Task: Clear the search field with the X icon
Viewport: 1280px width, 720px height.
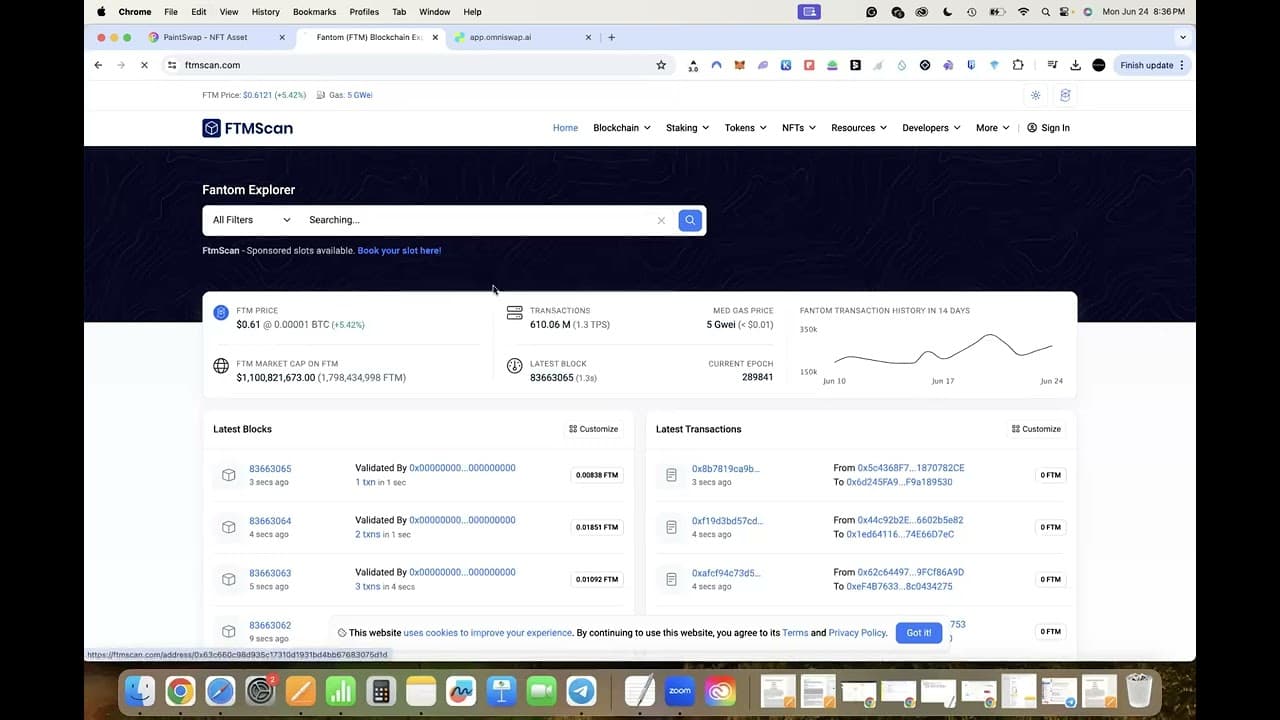Action: (x=661, y=220)
